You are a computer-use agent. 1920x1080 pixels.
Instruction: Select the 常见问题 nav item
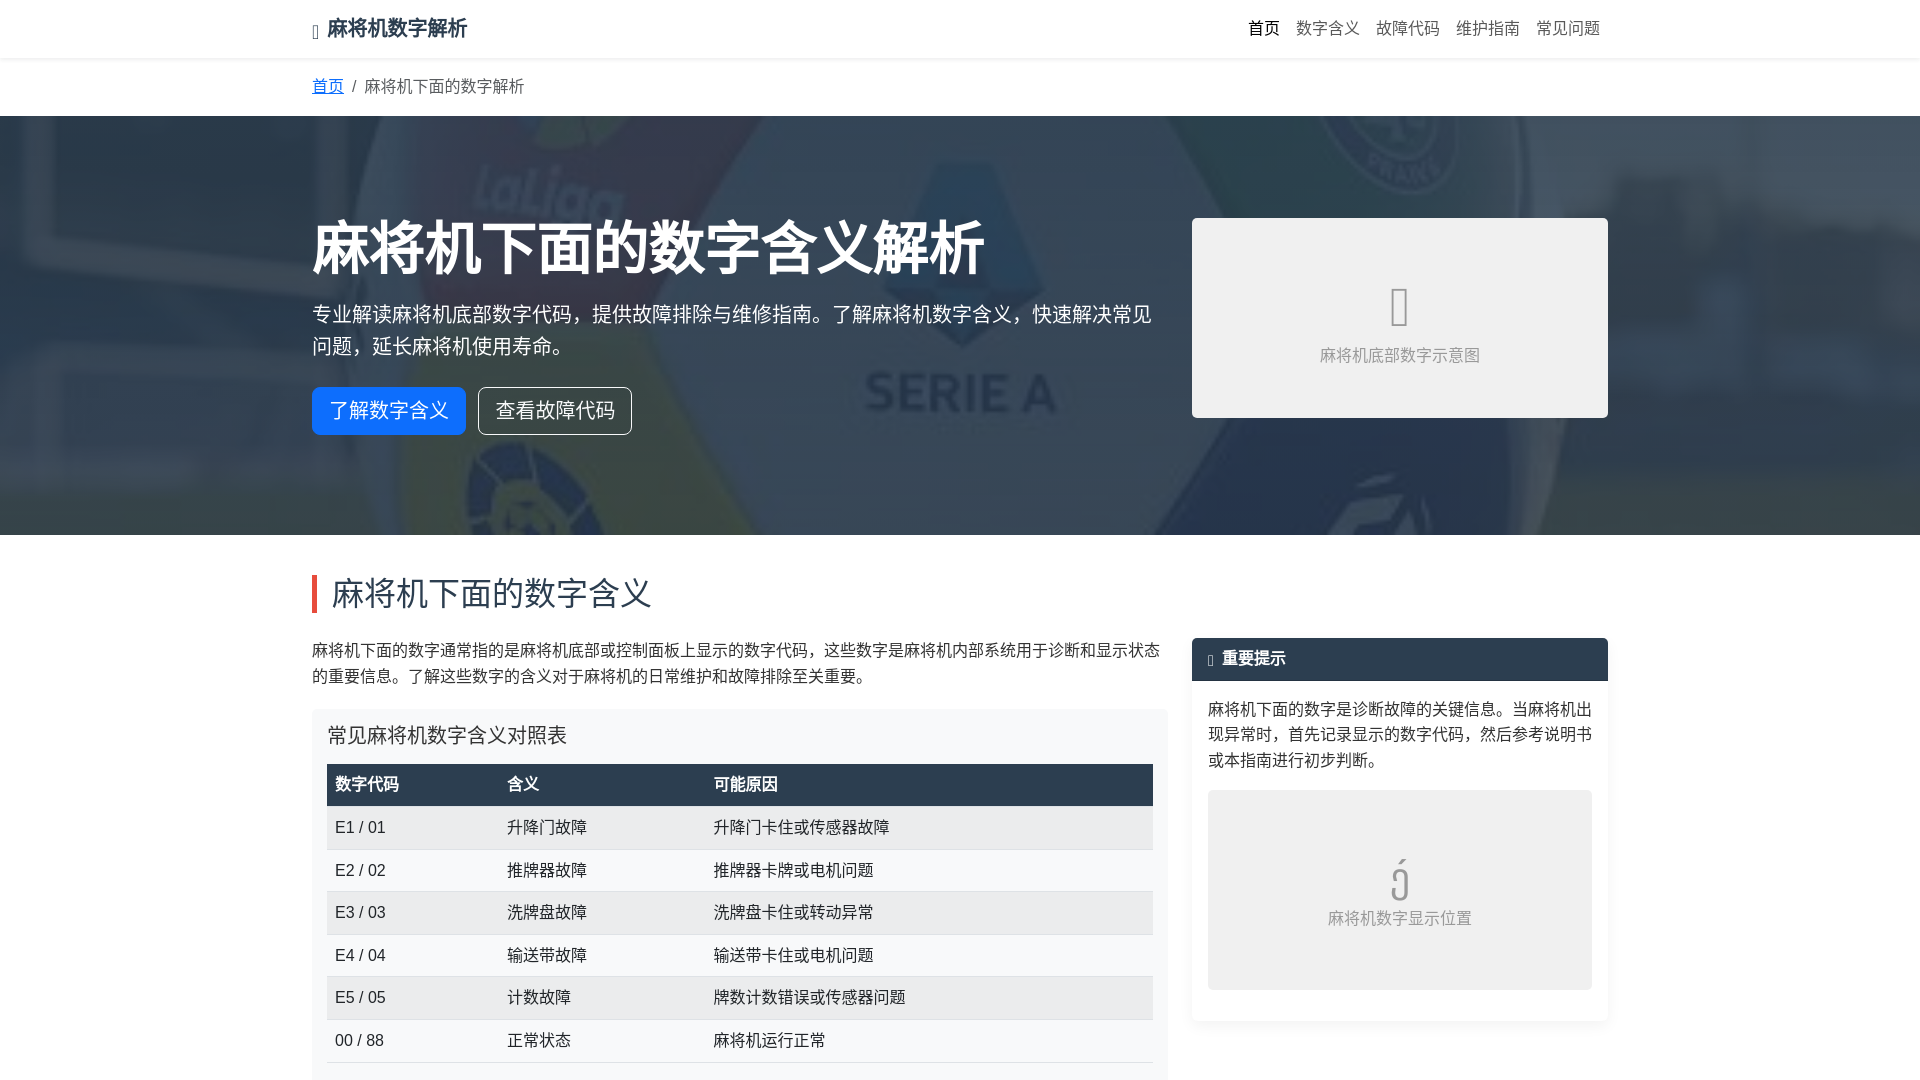1567,29
